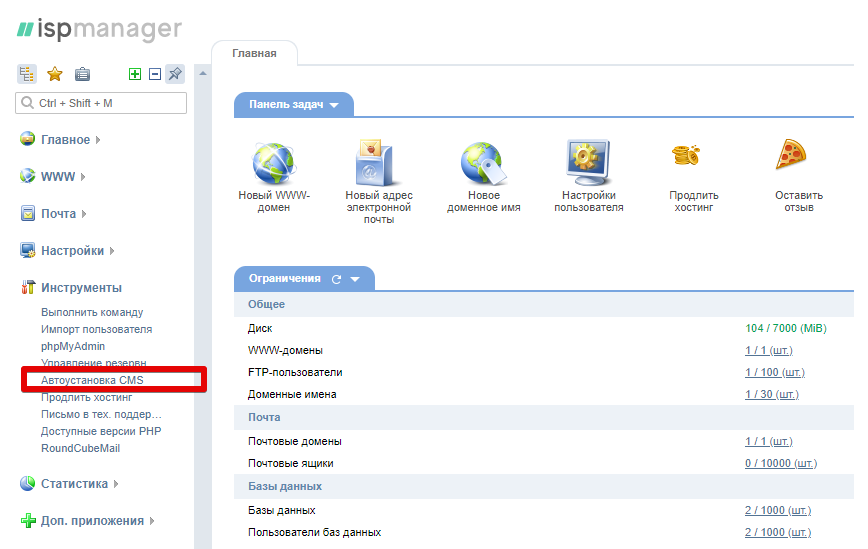Viewport: 868px width, 549px height.
Task: Open WWW-домены 1 / 1 link
Action: [x=768, y=350]
